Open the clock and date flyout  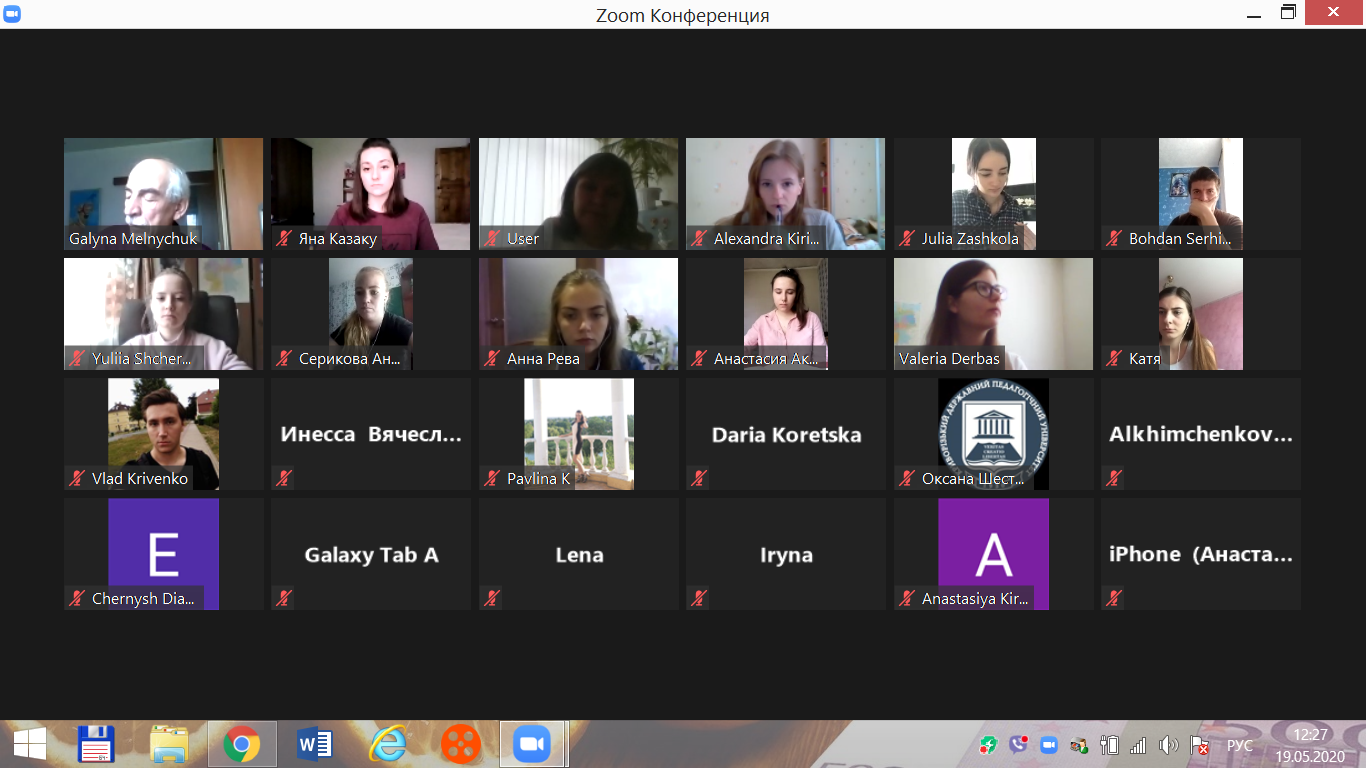[x=1309, y=745]
